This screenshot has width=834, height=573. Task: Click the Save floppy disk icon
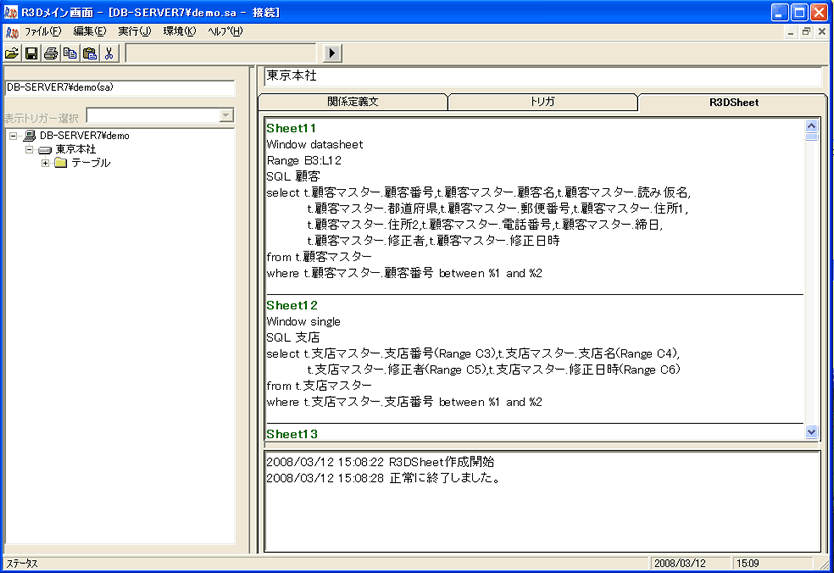click(31, 53)
